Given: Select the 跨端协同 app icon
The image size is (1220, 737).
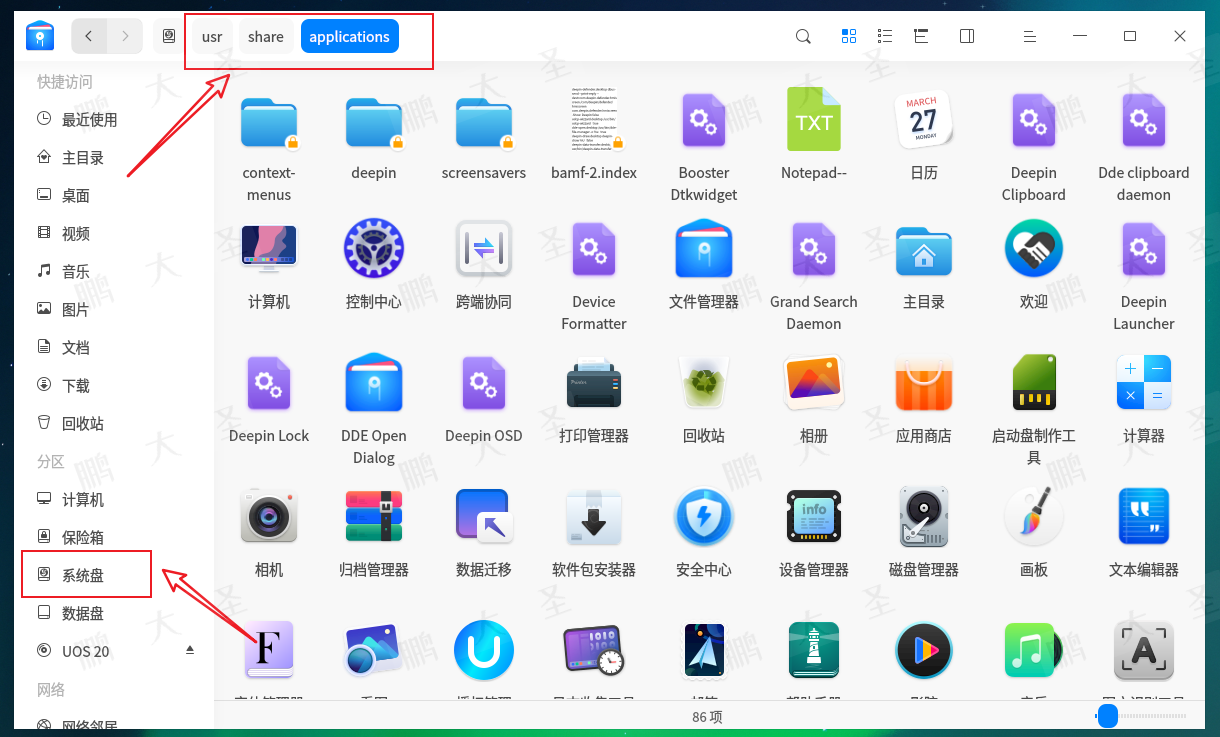Looking at the screenshot, I should [484, 249].
